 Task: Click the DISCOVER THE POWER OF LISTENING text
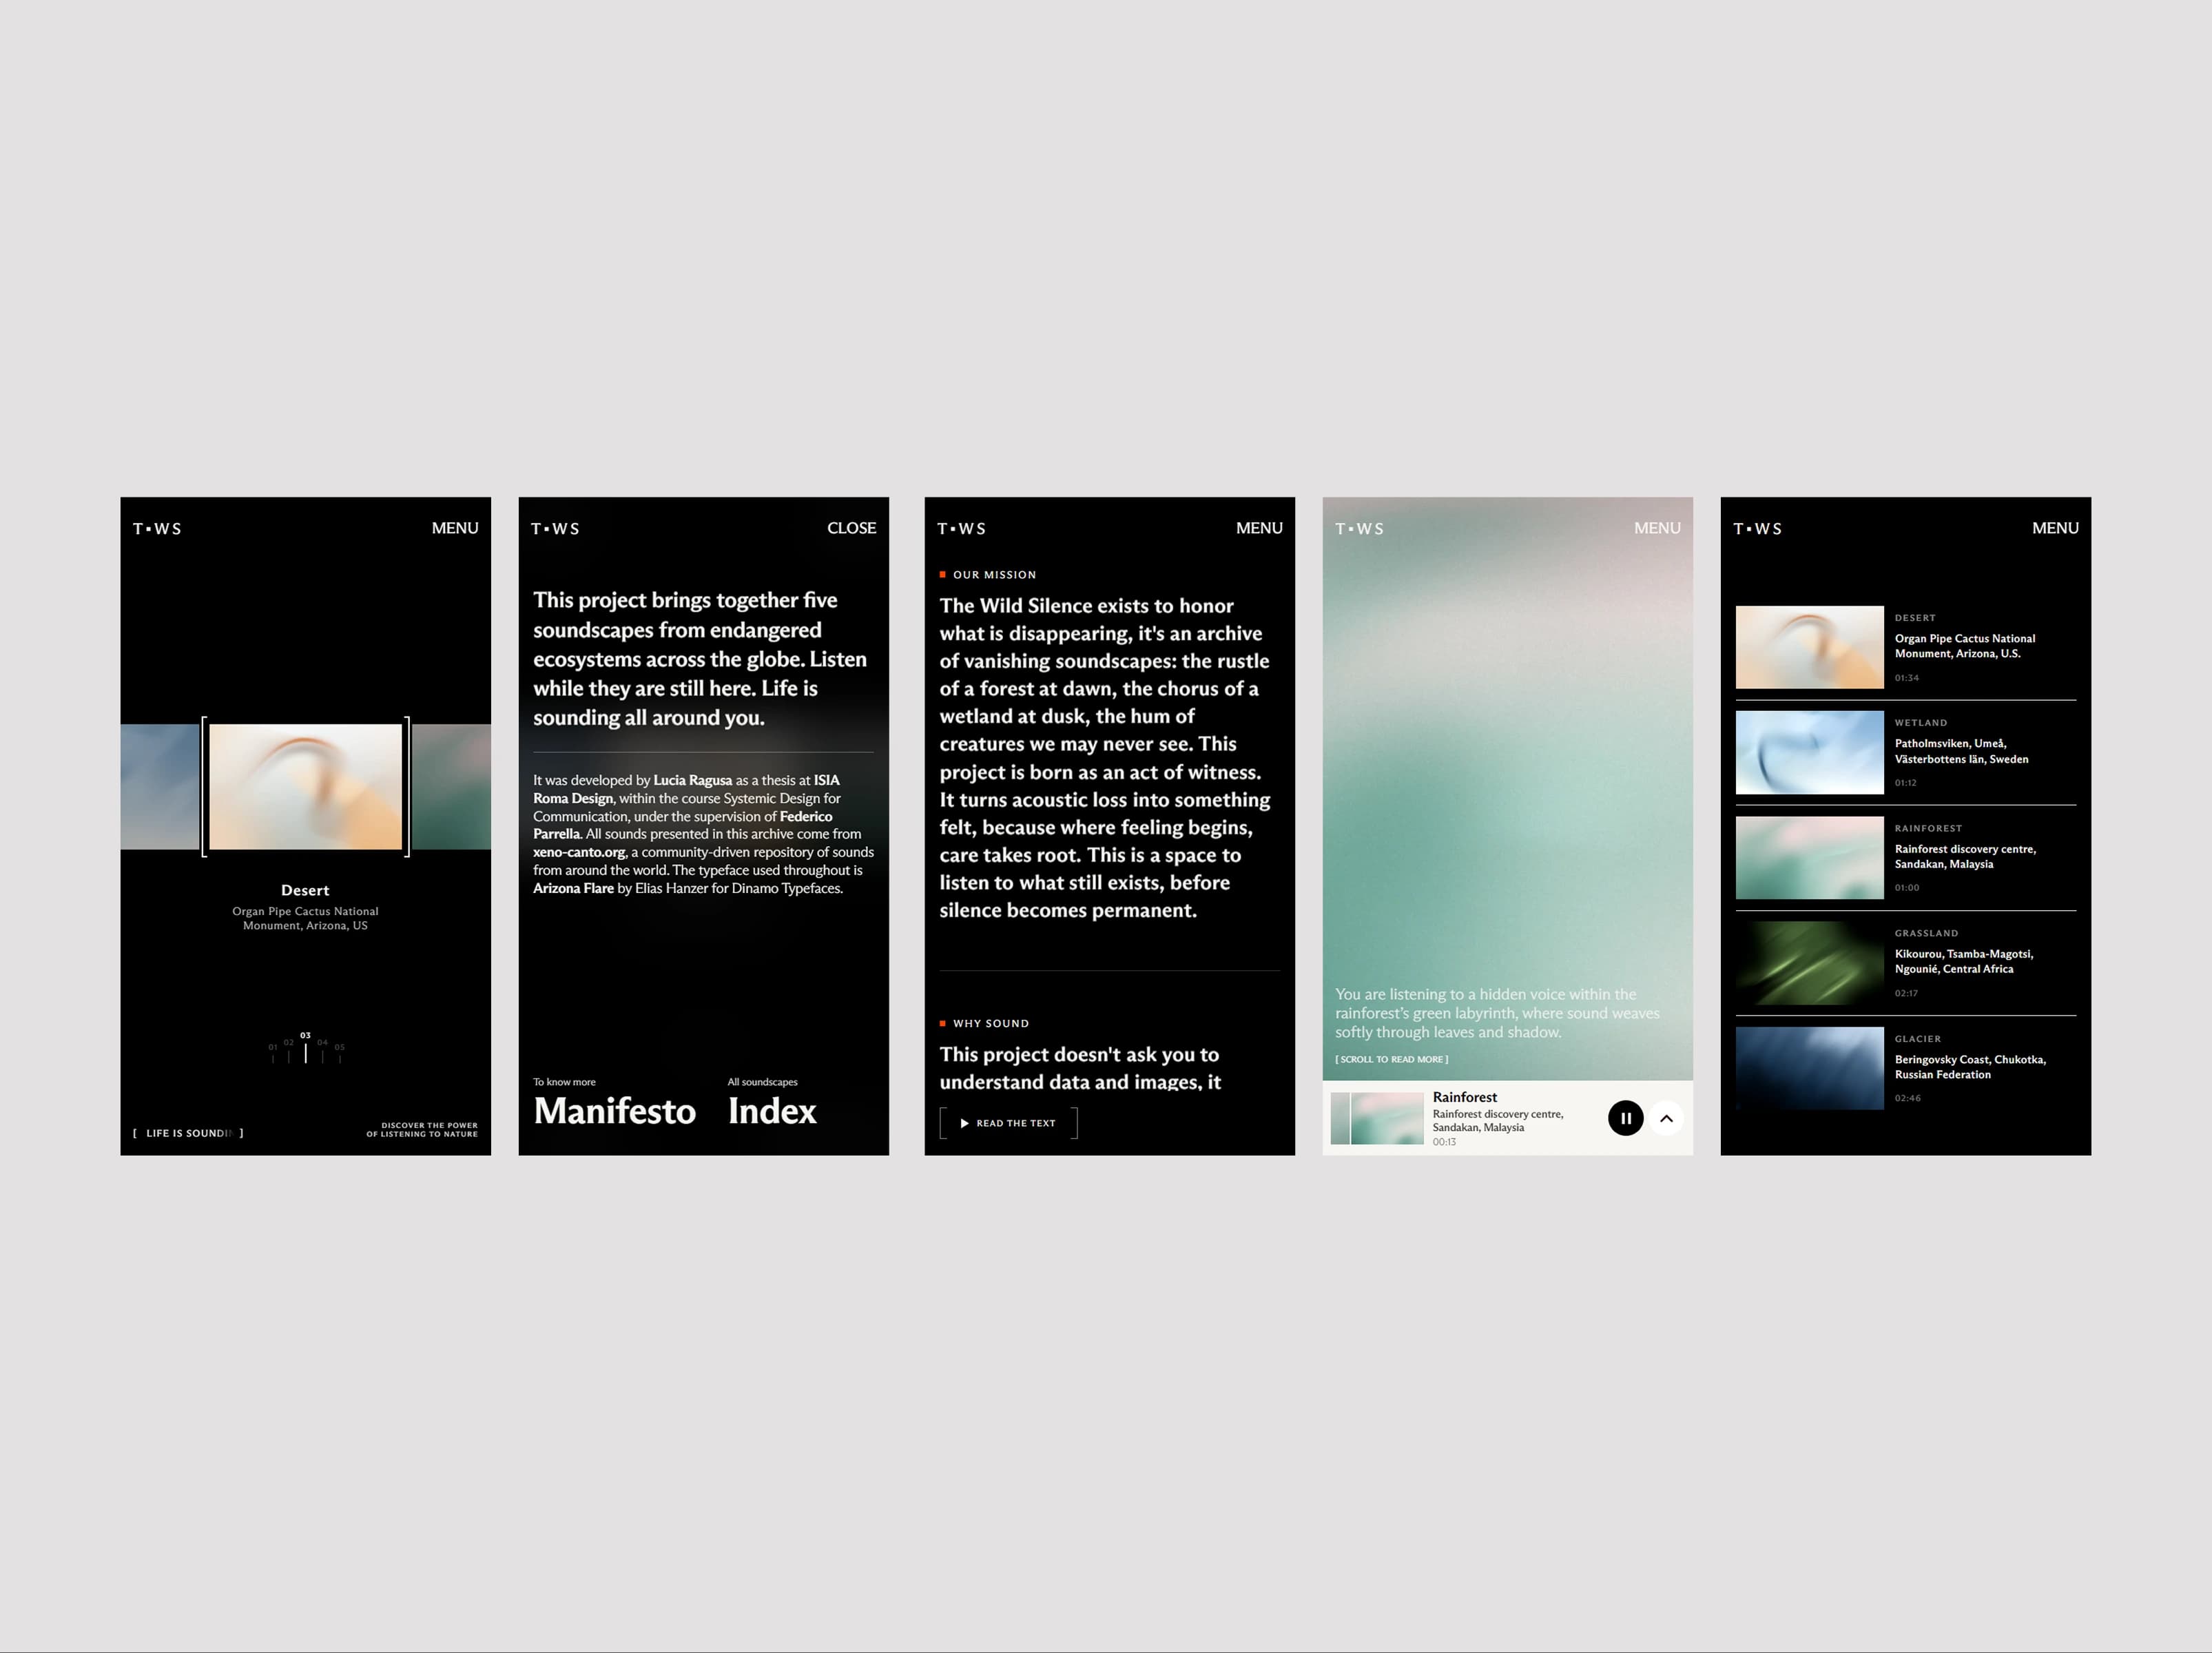tap(422, 1129)
